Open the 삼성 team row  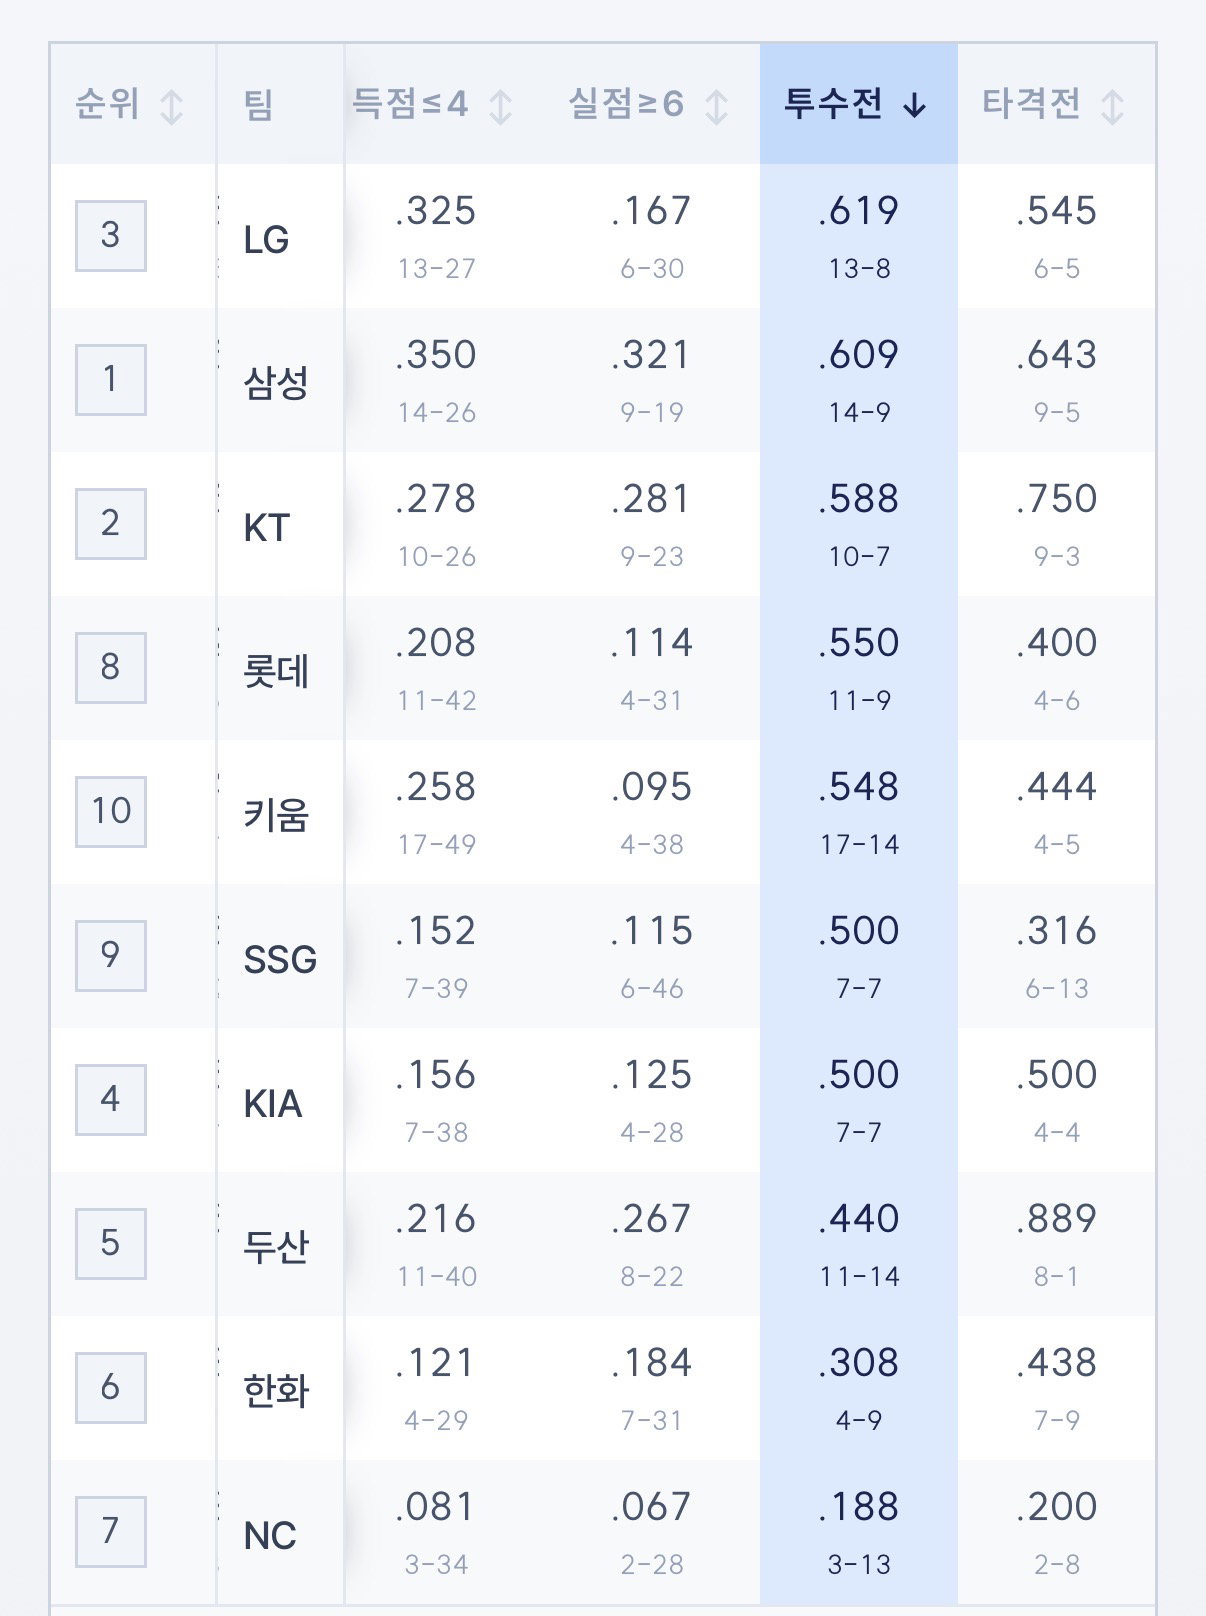(x=603, y=381)
